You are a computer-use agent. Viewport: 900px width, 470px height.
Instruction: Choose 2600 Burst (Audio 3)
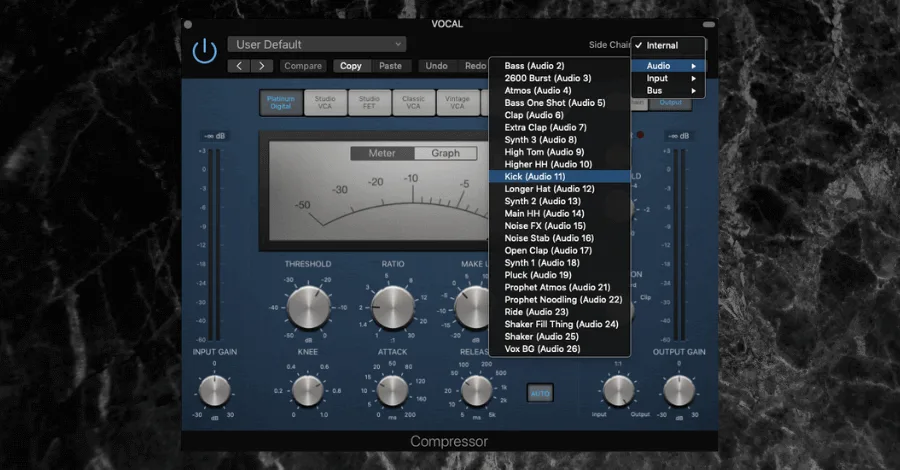click(559, 78)
